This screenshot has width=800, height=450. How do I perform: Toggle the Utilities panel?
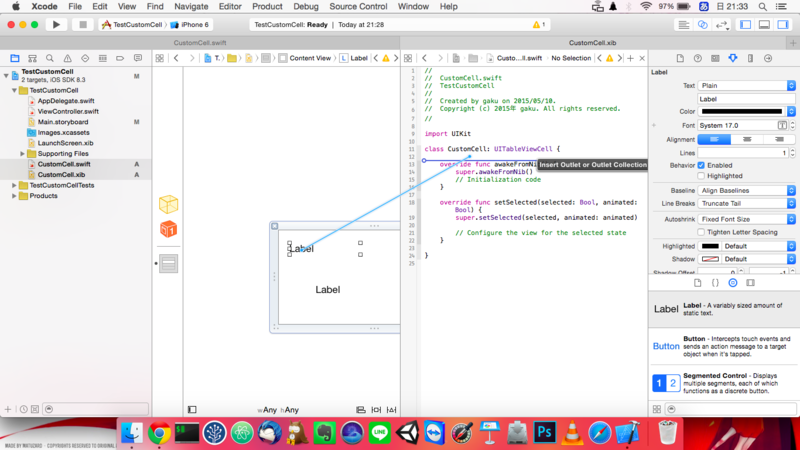click(783, 24)
